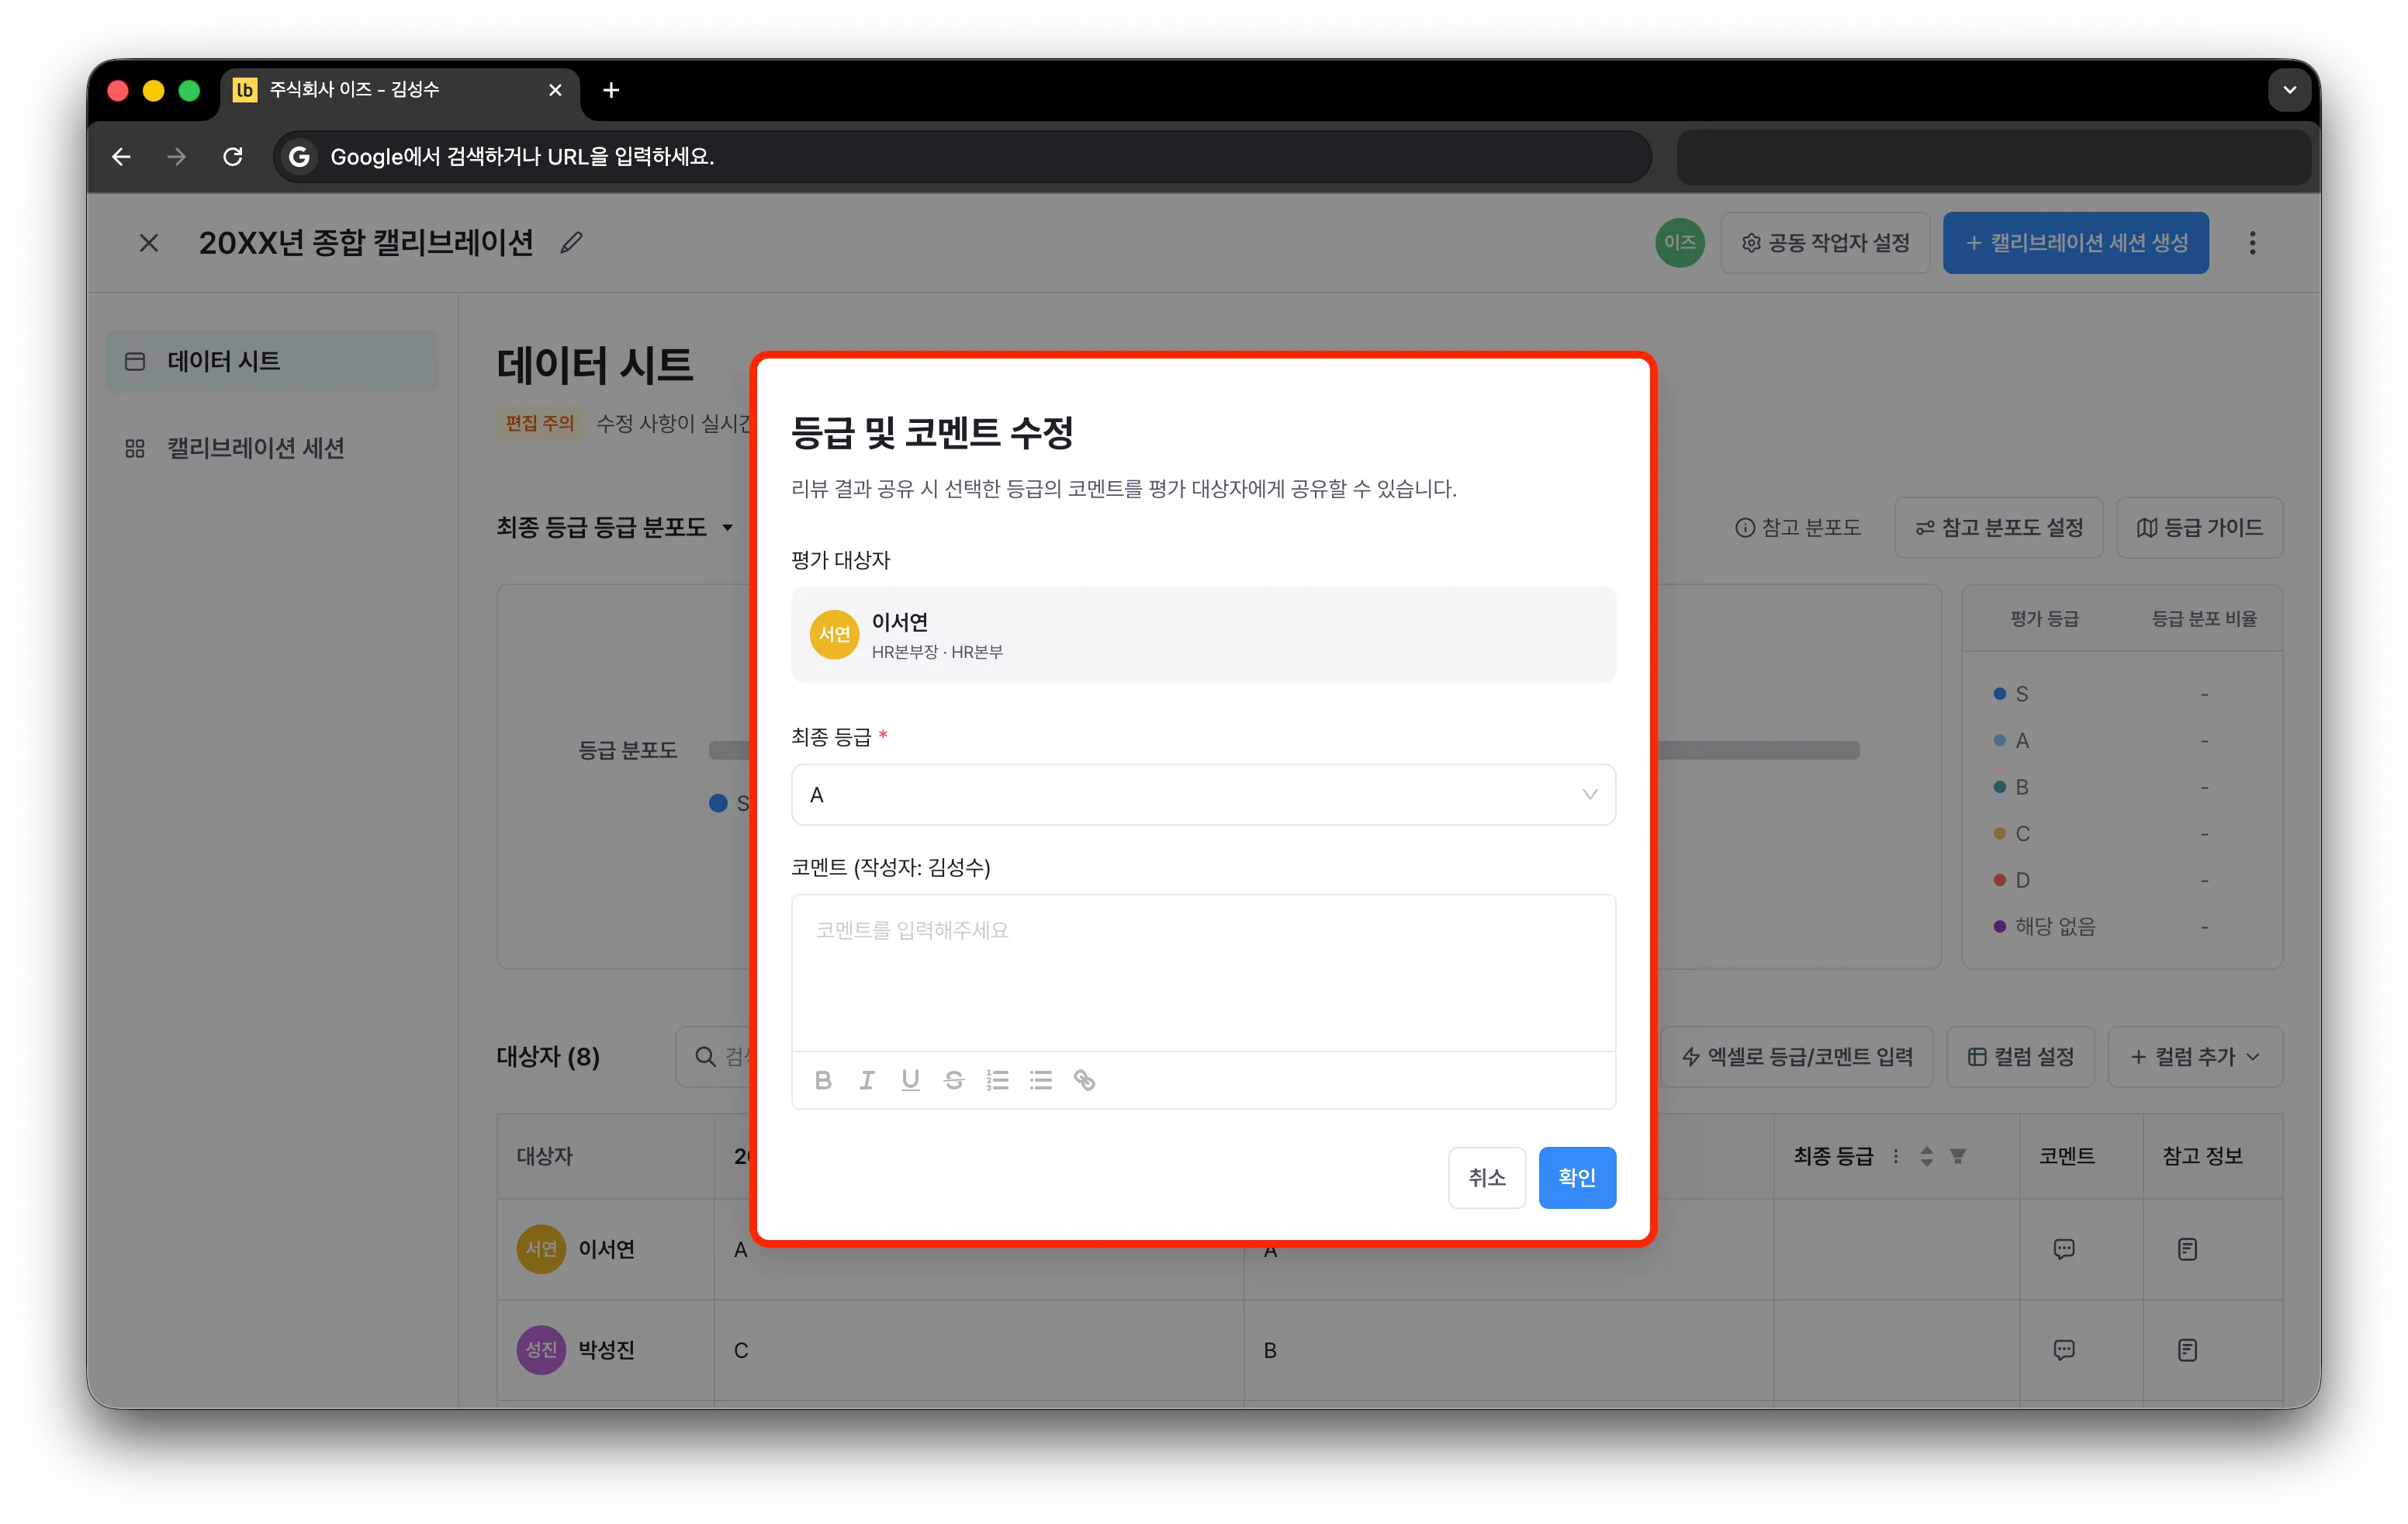Filter the 최종 등급 column
The image size is (2408, 1524).
pyautogui.click(x=1958, y=1157)
